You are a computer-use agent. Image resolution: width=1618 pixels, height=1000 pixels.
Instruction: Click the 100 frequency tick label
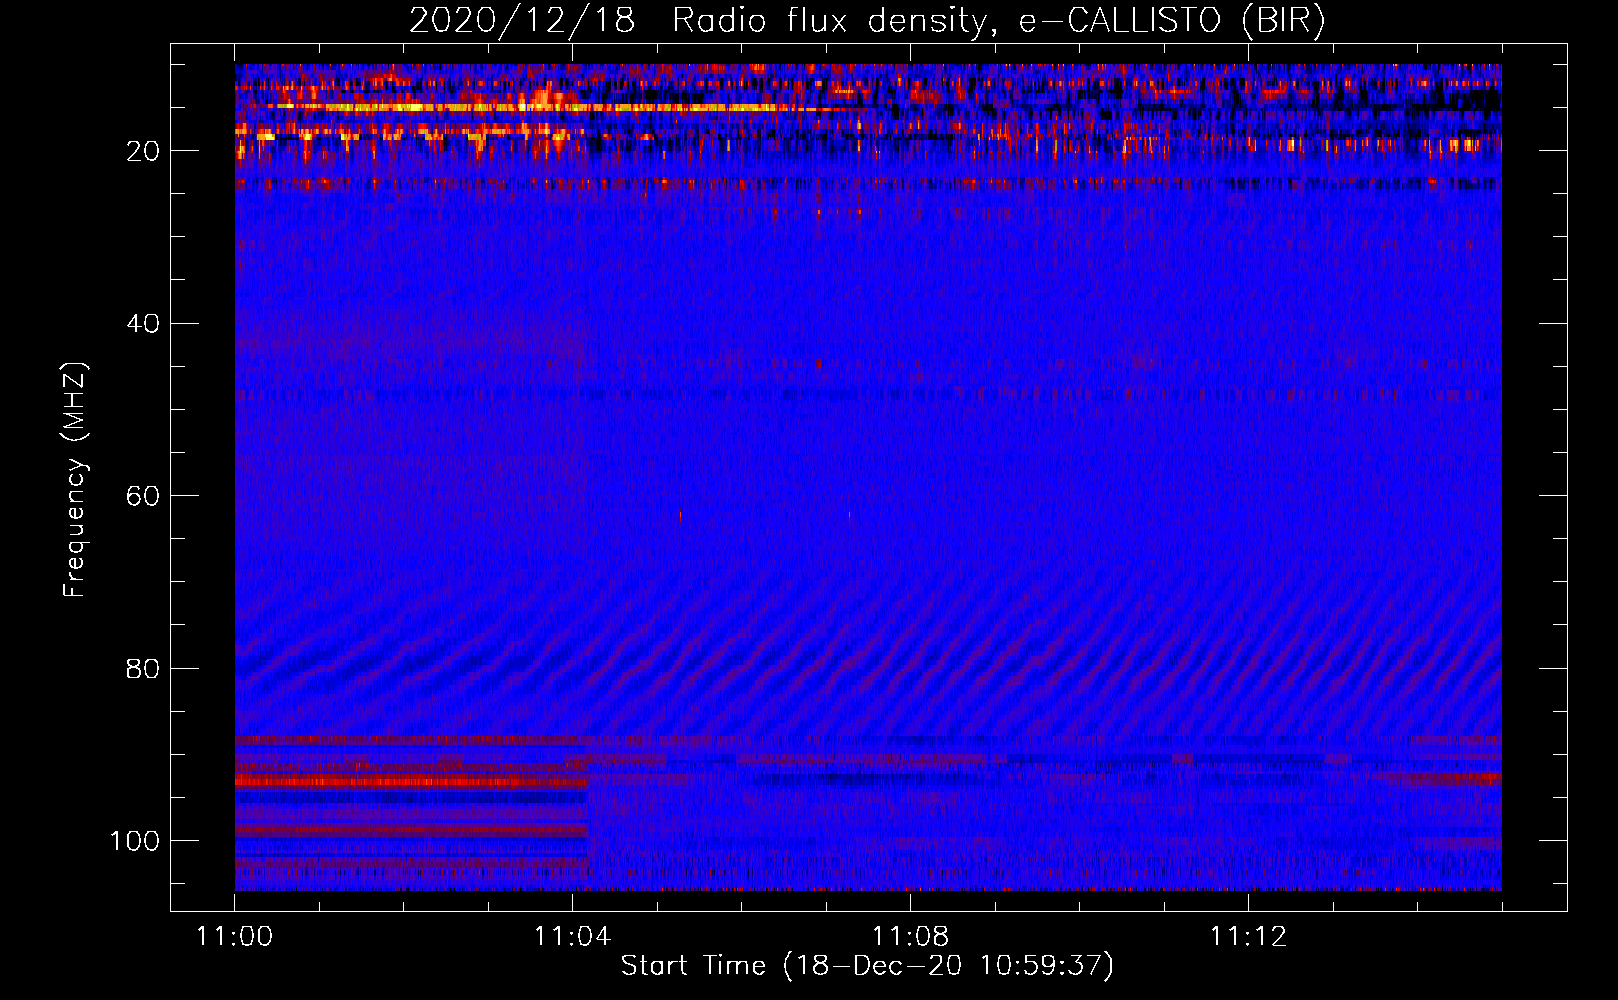coord(135,841)
